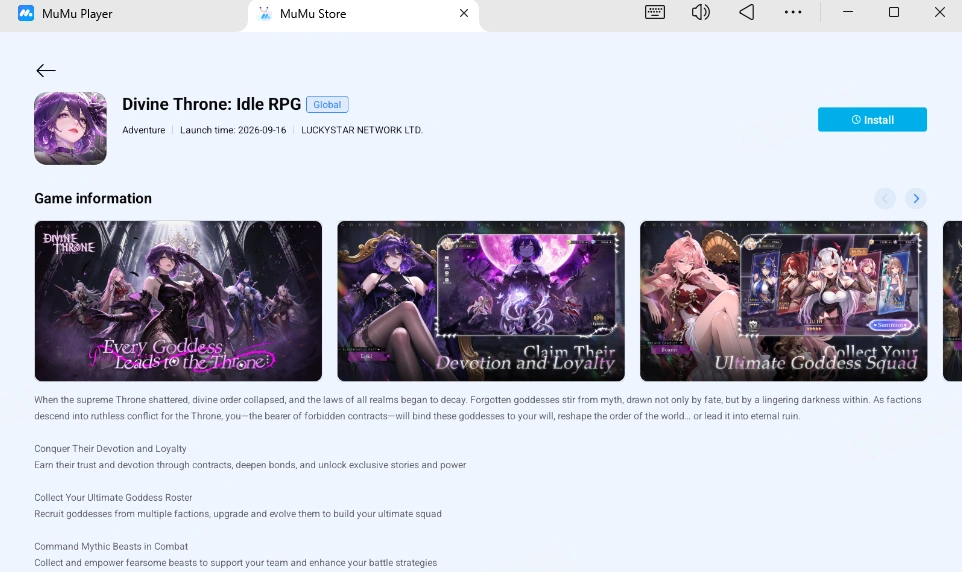This screenshot has width=962, height=572.
Task: Open the keyboard mapping icon in the title bar
Action: click(x=655, y=12)
